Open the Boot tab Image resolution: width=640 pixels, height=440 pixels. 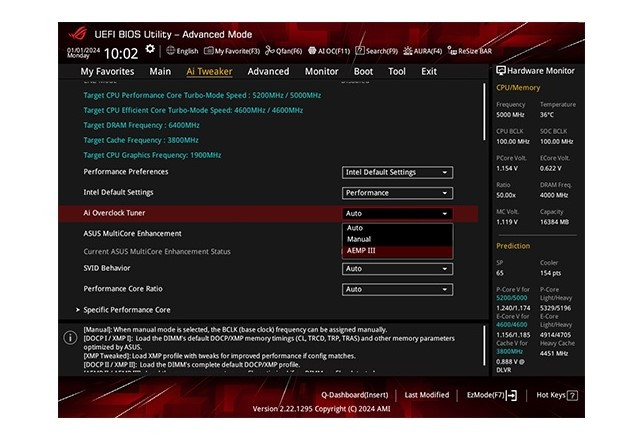(363, 71)
